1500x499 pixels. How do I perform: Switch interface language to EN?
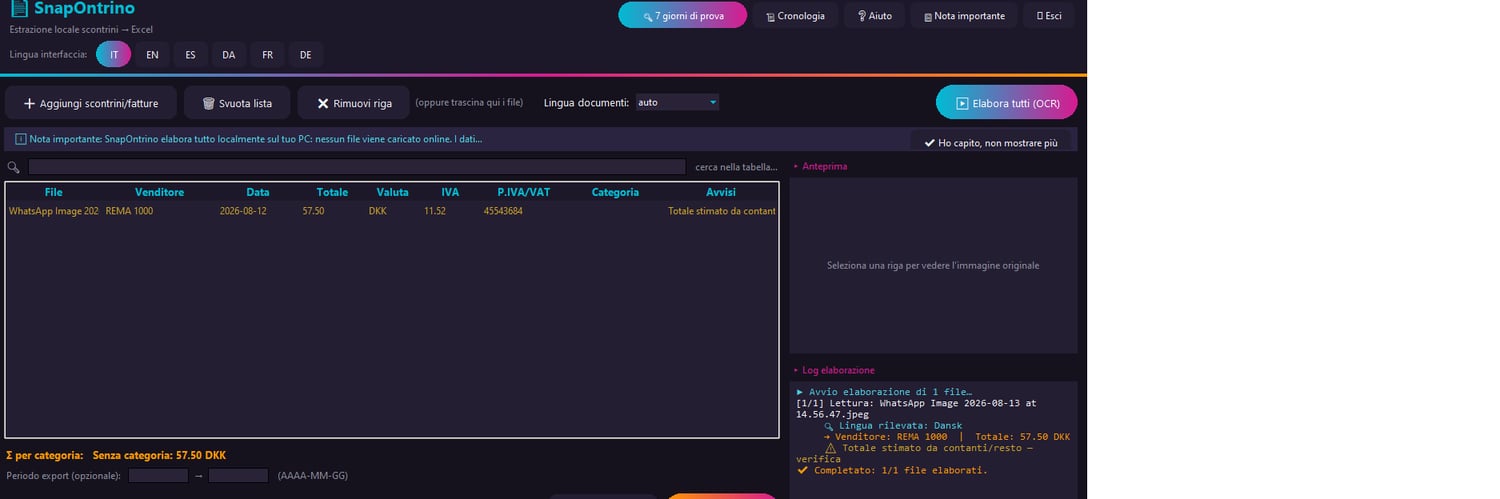(152, 55)
